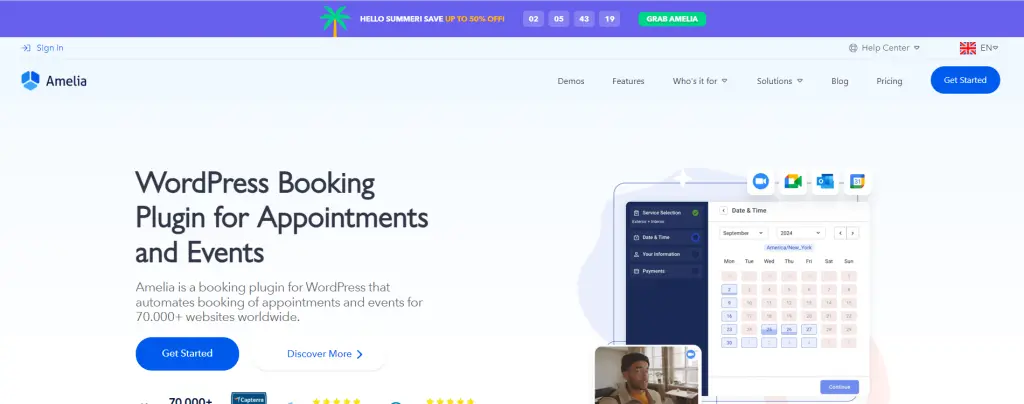Click the Continue button in booking preview
The image size is (1024, 404).
pos(839,387)
